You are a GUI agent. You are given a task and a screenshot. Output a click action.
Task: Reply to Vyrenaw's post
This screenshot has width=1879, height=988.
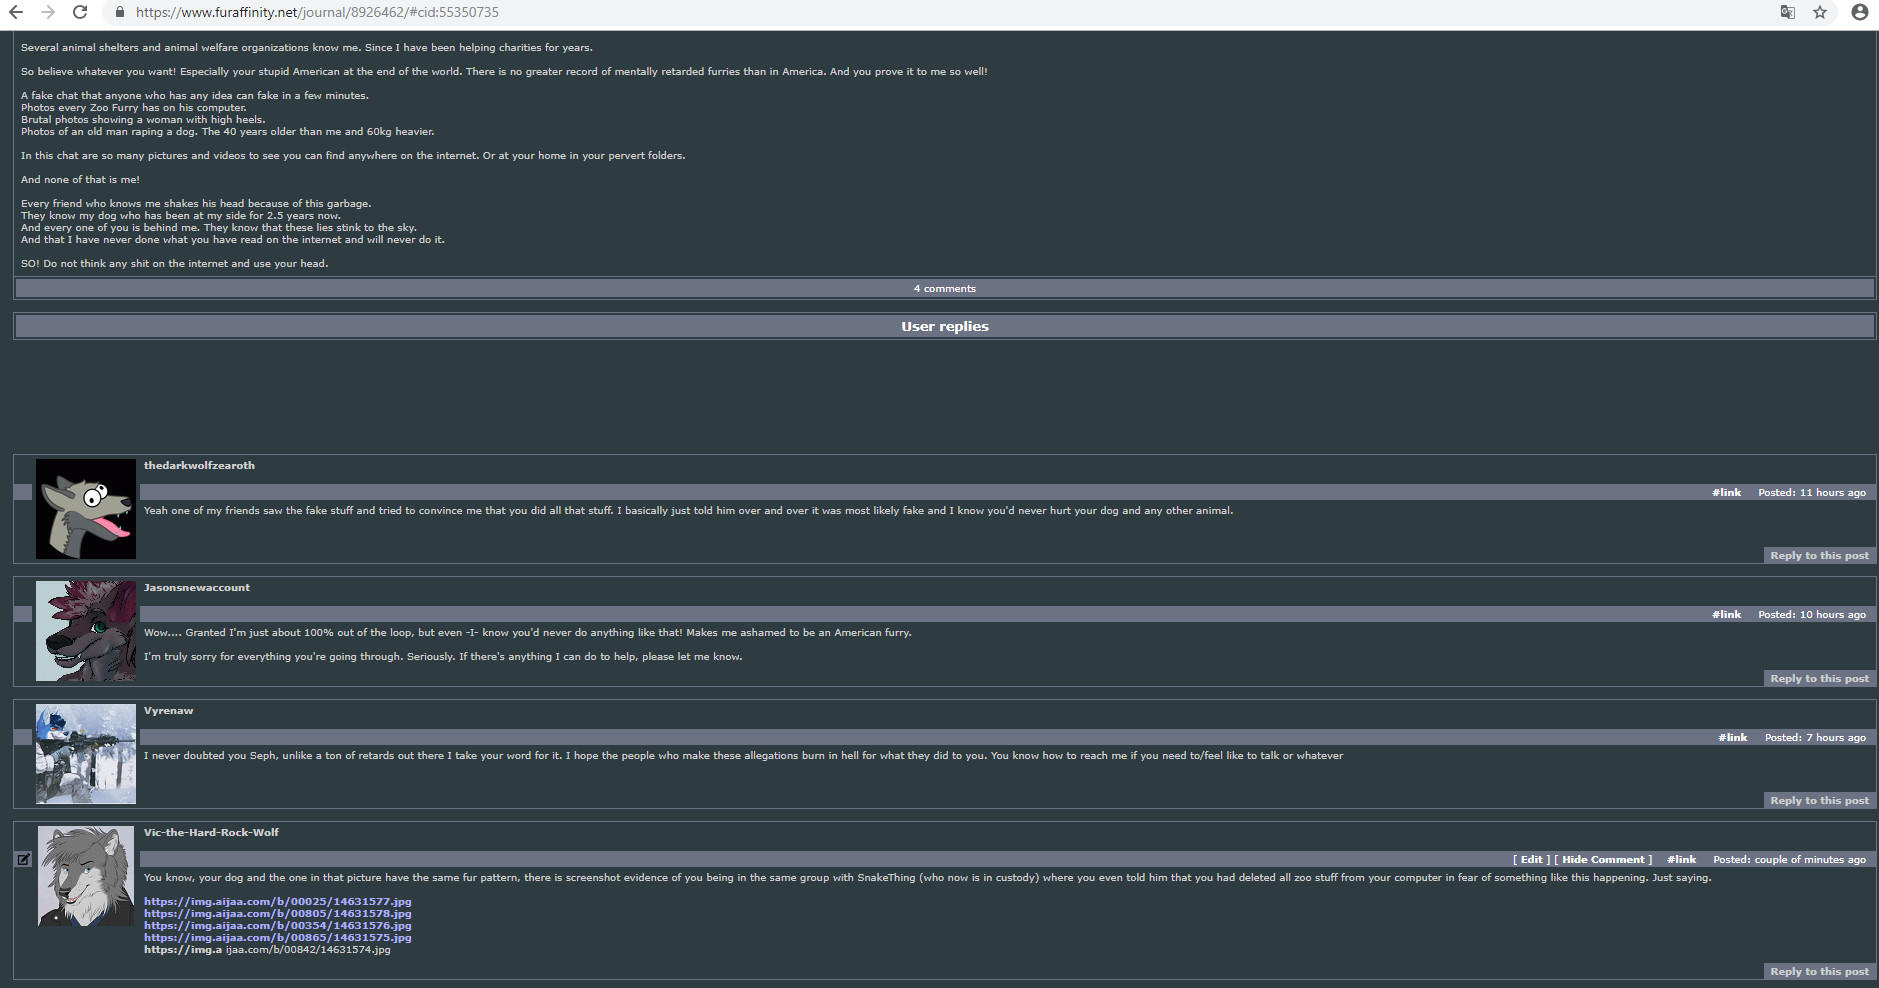tap(1819, 800)
